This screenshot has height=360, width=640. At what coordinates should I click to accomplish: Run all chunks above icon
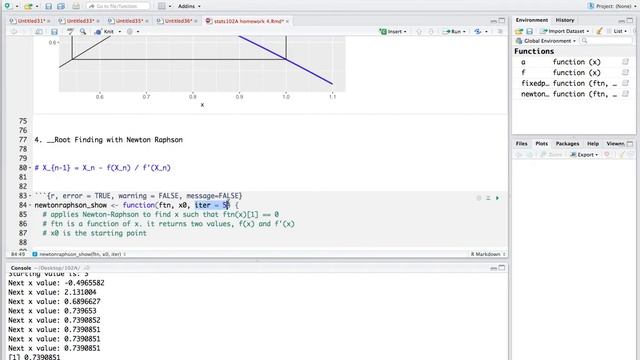click(488, 198)
